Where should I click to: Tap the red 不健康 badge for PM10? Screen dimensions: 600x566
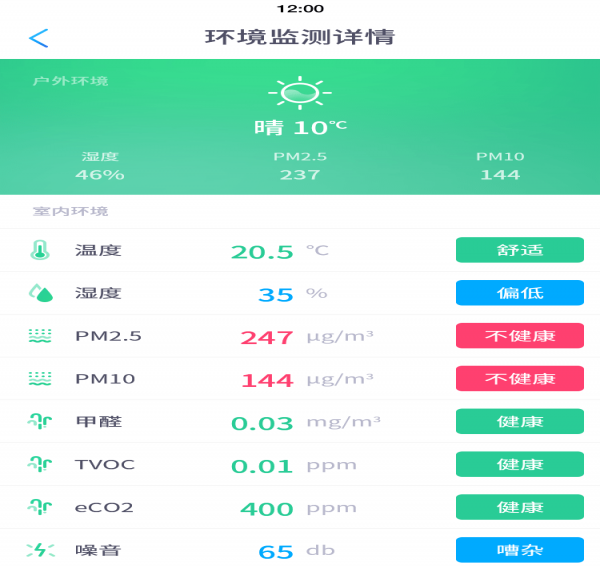[x=520, y=379]
